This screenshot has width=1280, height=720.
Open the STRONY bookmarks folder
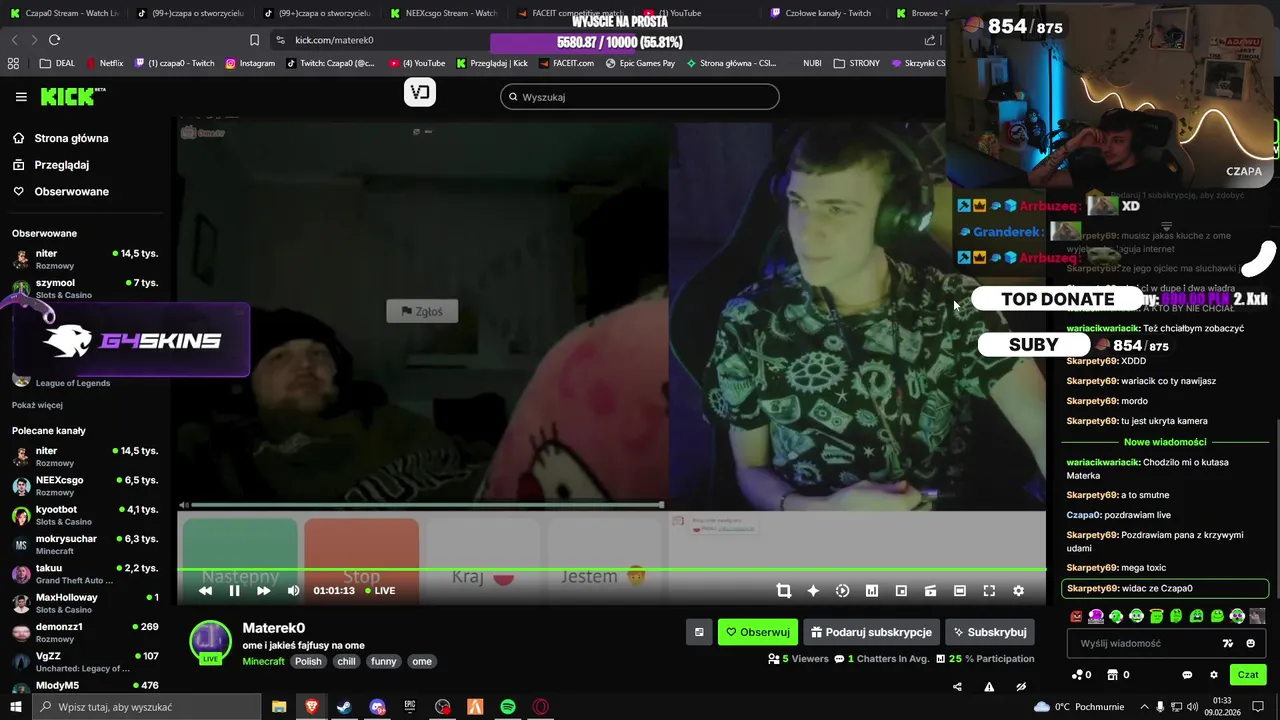click(857, 63)
